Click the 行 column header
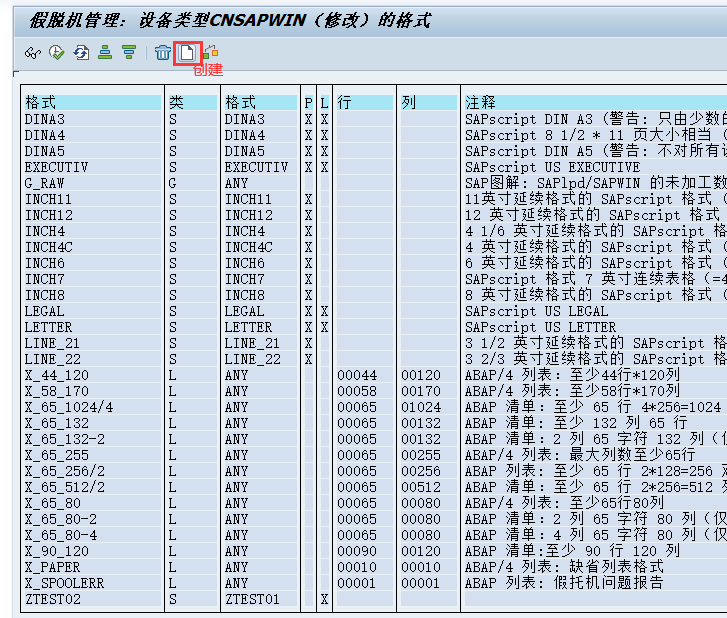727x618 pixels. tap(365, 103)
